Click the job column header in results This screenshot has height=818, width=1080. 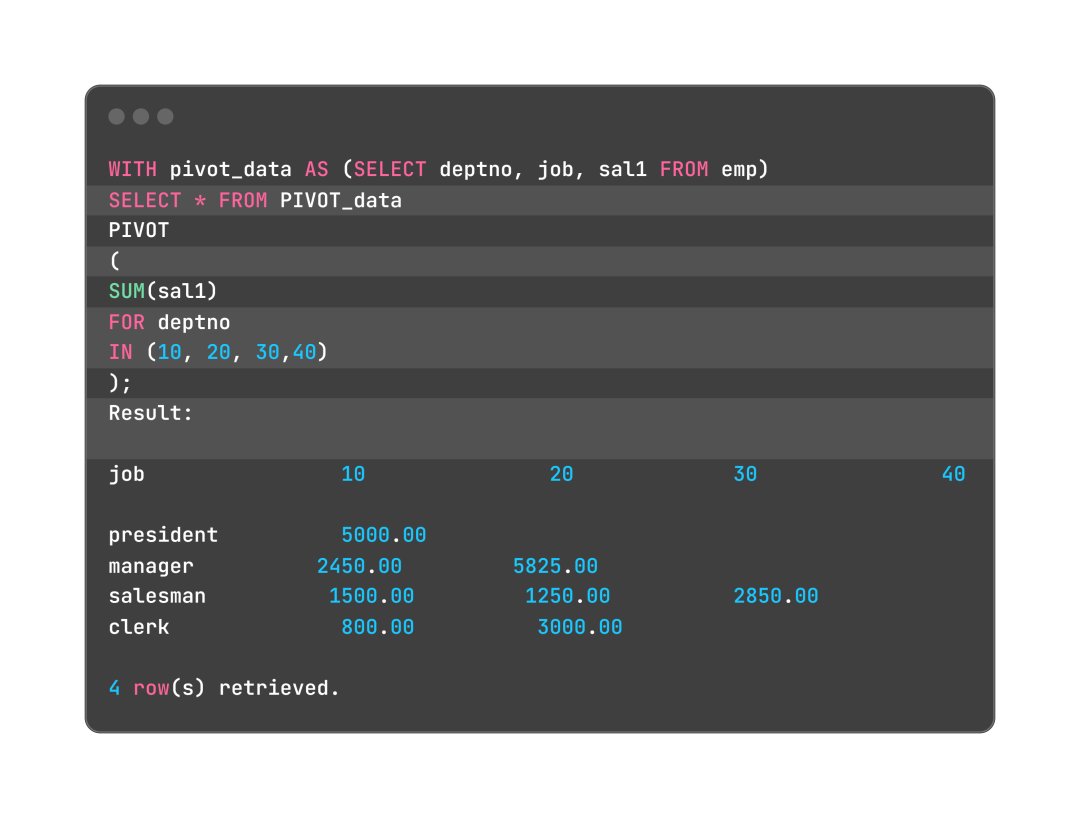(x=127, y=474)
